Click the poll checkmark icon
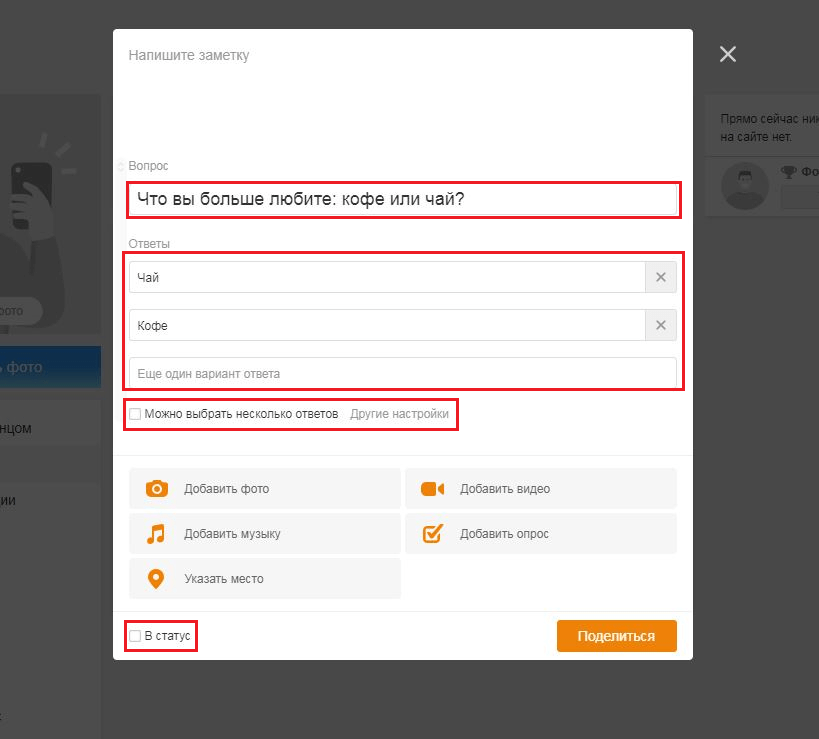 432,534
